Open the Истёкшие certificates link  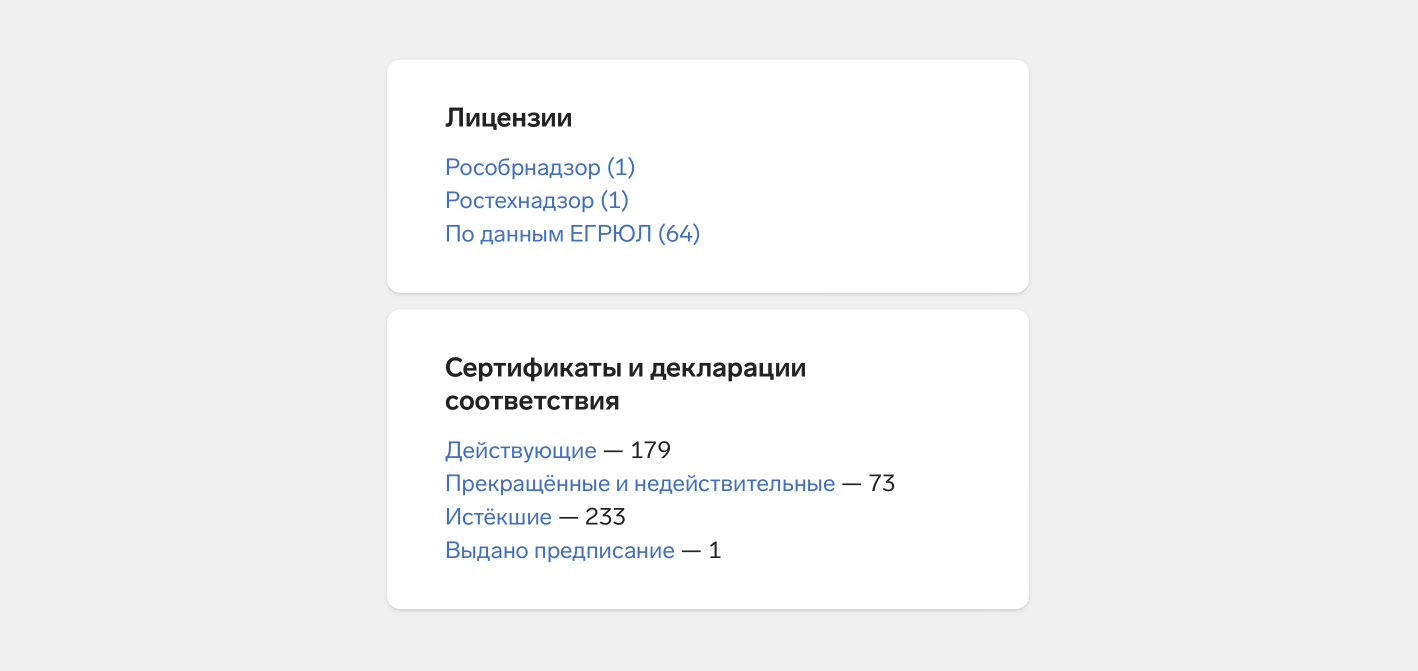click(x=498, y=517)
